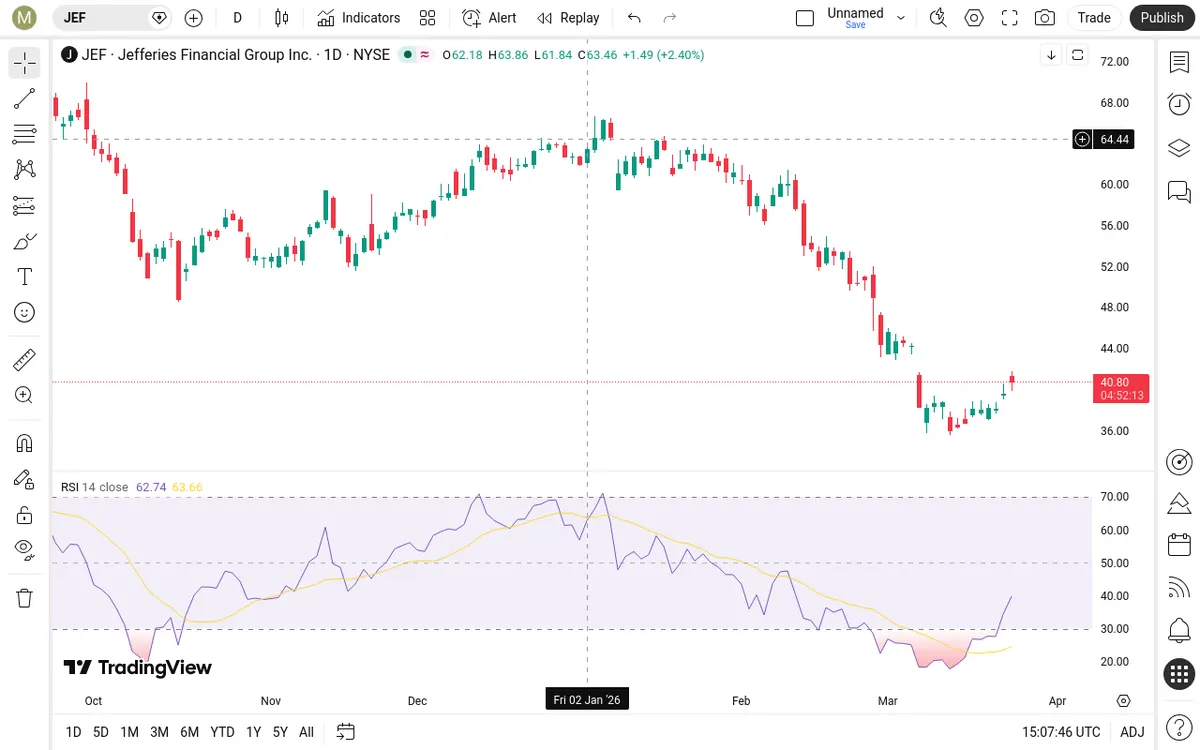Image resolution: width=1200 pixels, height=750 pixels.
Task: Open the watchlist and details panel
Action: click(1179, 62)
